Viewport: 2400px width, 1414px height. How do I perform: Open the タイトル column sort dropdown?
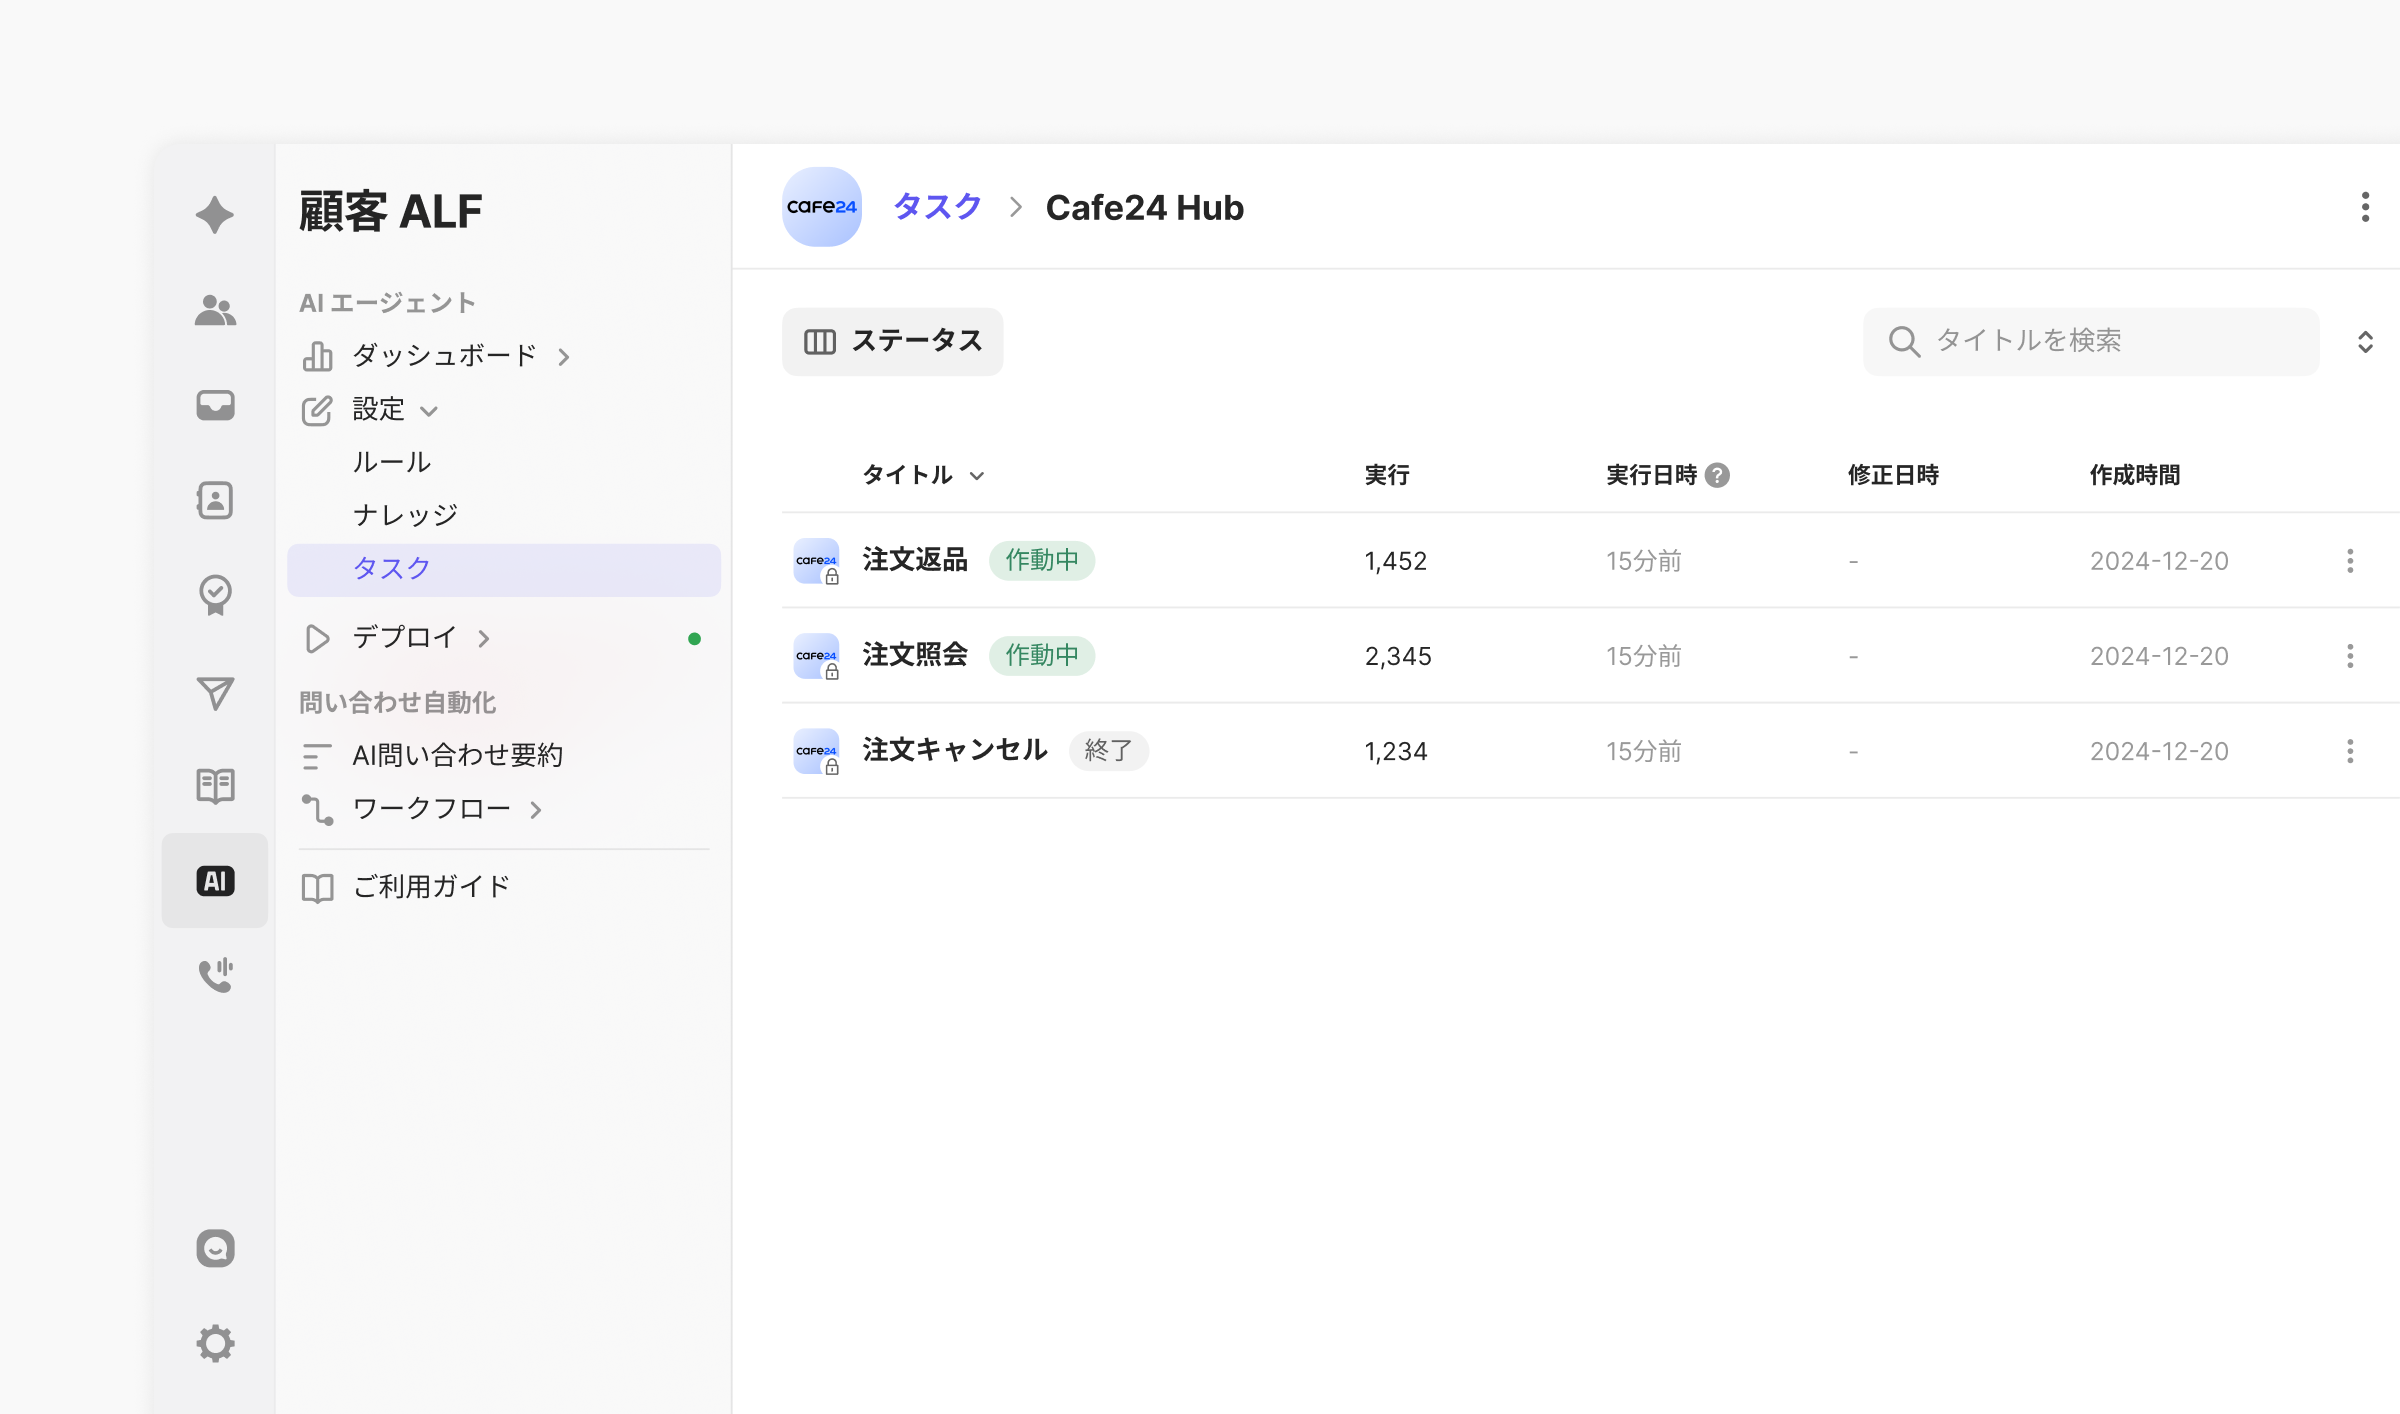click(977, 476)
